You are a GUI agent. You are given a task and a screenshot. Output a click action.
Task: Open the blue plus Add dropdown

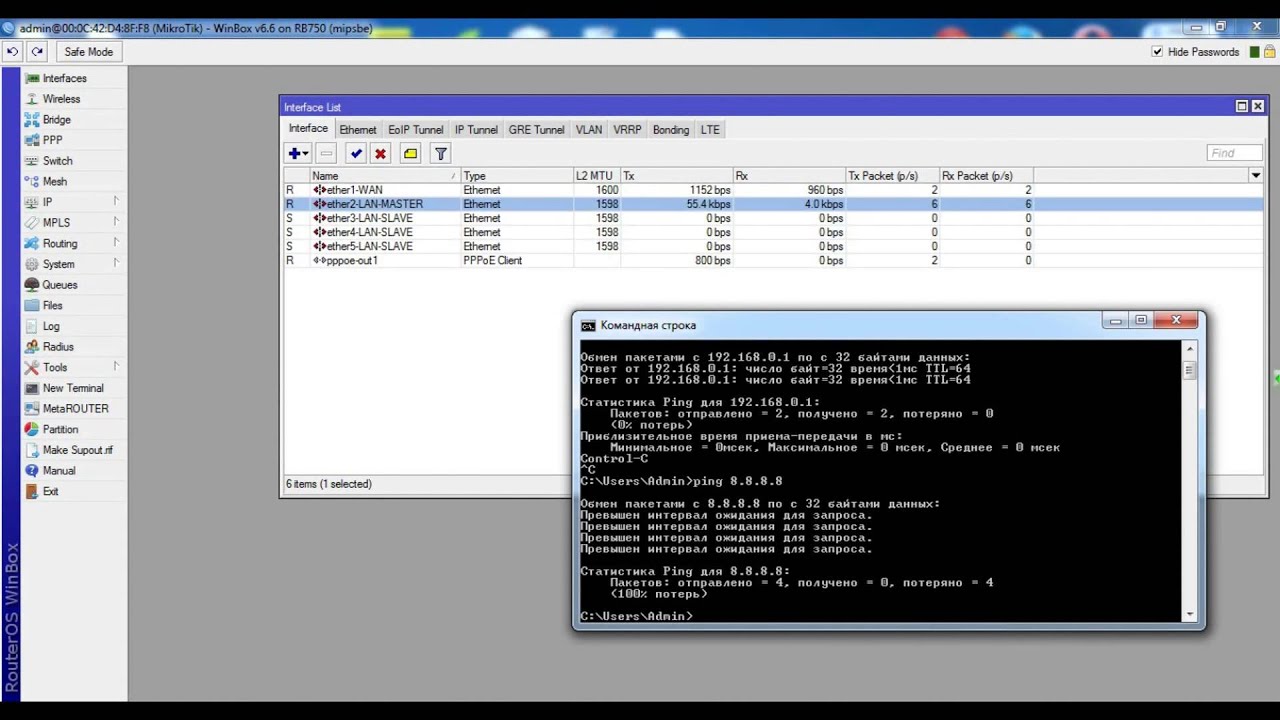[x=297, y=153]
